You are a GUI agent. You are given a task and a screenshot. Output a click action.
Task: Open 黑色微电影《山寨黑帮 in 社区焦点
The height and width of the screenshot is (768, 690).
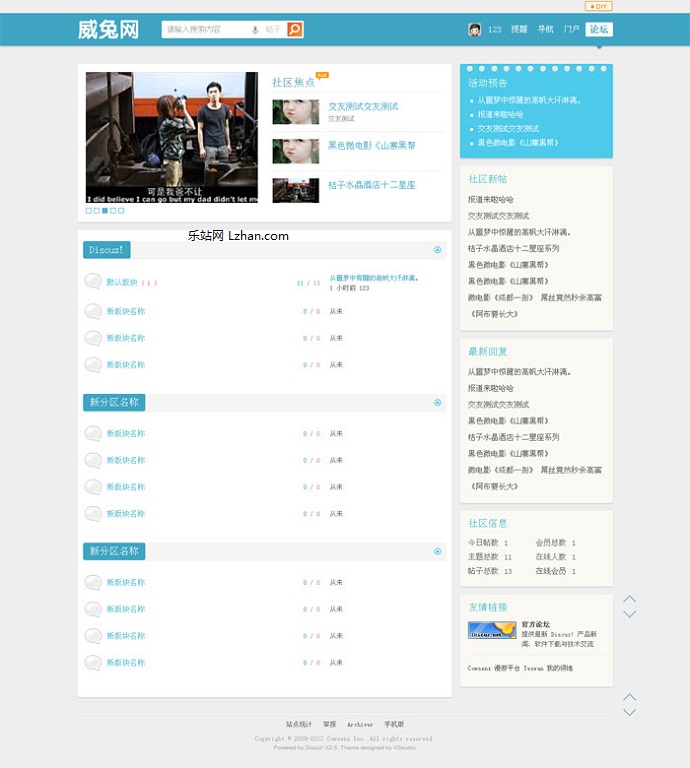[x=372, y=145]
